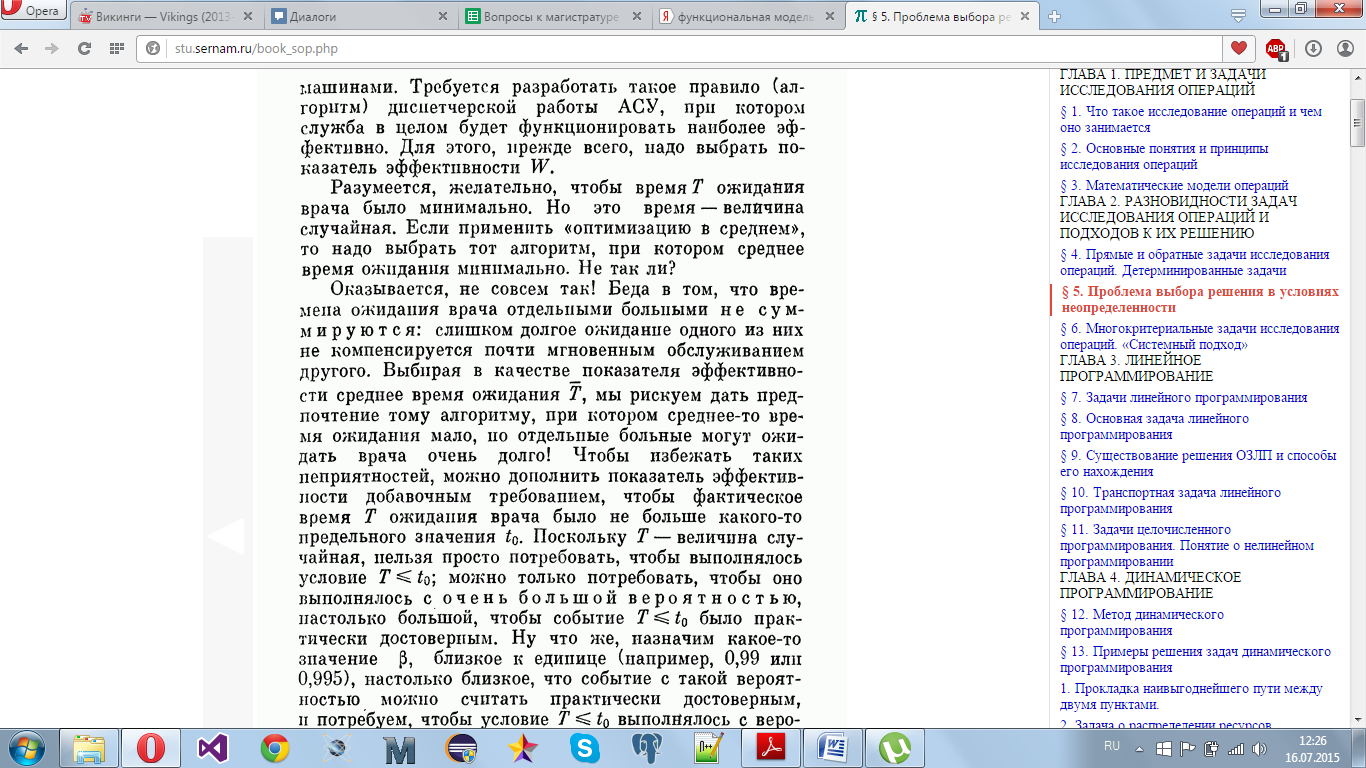Click heading ГЛАВА 3. ЛИНЕЙНОЕ ПРОГРАММИРОВАНИЕ
The height and width of the screenshot is (768, 1366).
coord(1137,368)
